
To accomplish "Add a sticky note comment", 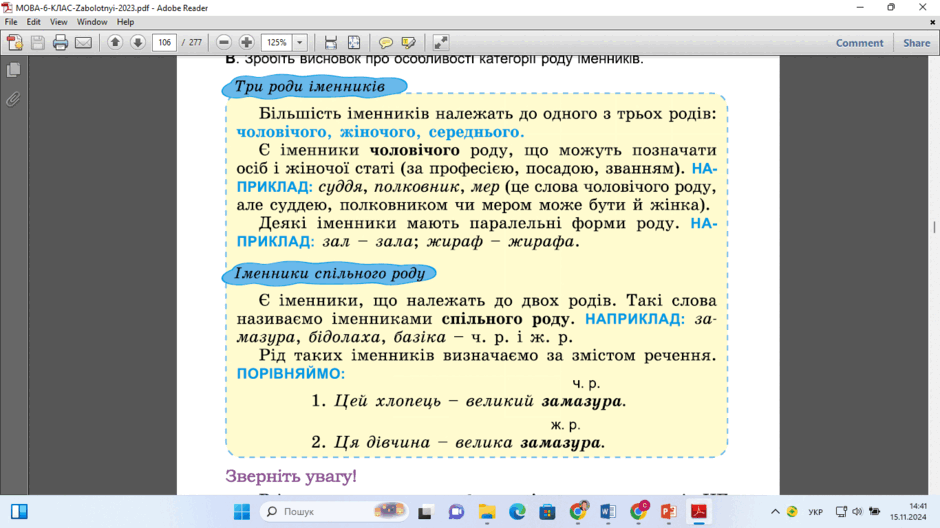I will [x=385, y=43].
